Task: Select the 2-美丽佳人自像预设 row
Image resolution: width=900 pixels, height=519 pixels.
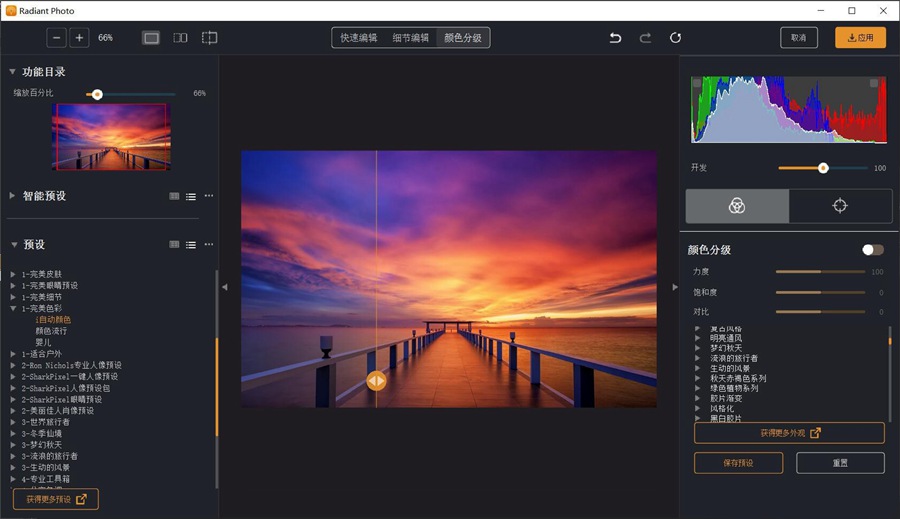Action: coord(57,410)
